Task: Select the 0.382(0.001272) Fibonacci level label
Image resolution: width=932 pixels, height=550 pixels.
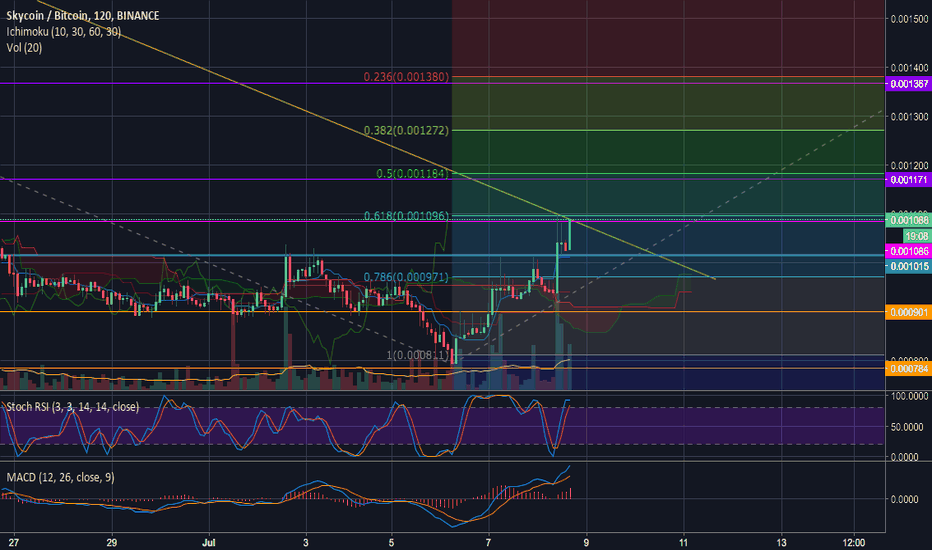Action: pos(407,130)
